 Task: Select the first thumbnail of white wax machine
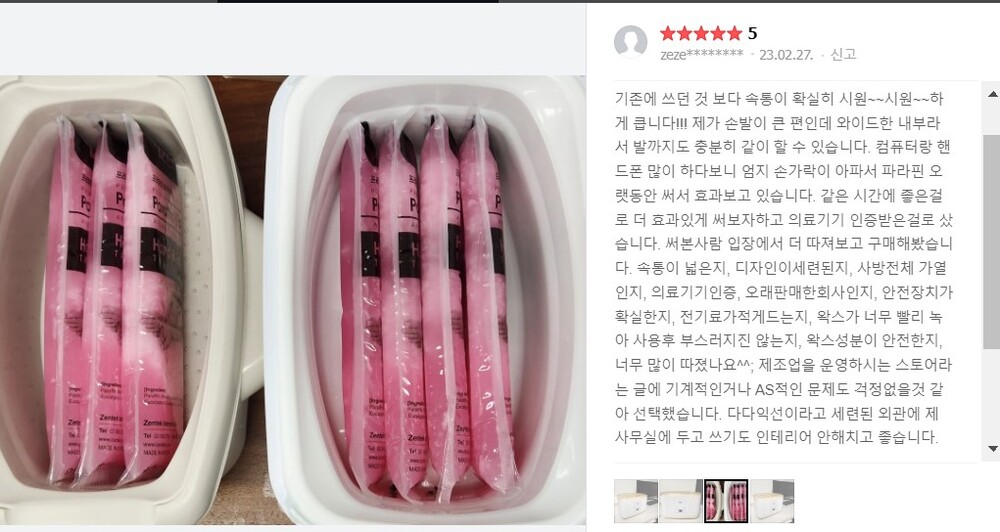(635, 501)
